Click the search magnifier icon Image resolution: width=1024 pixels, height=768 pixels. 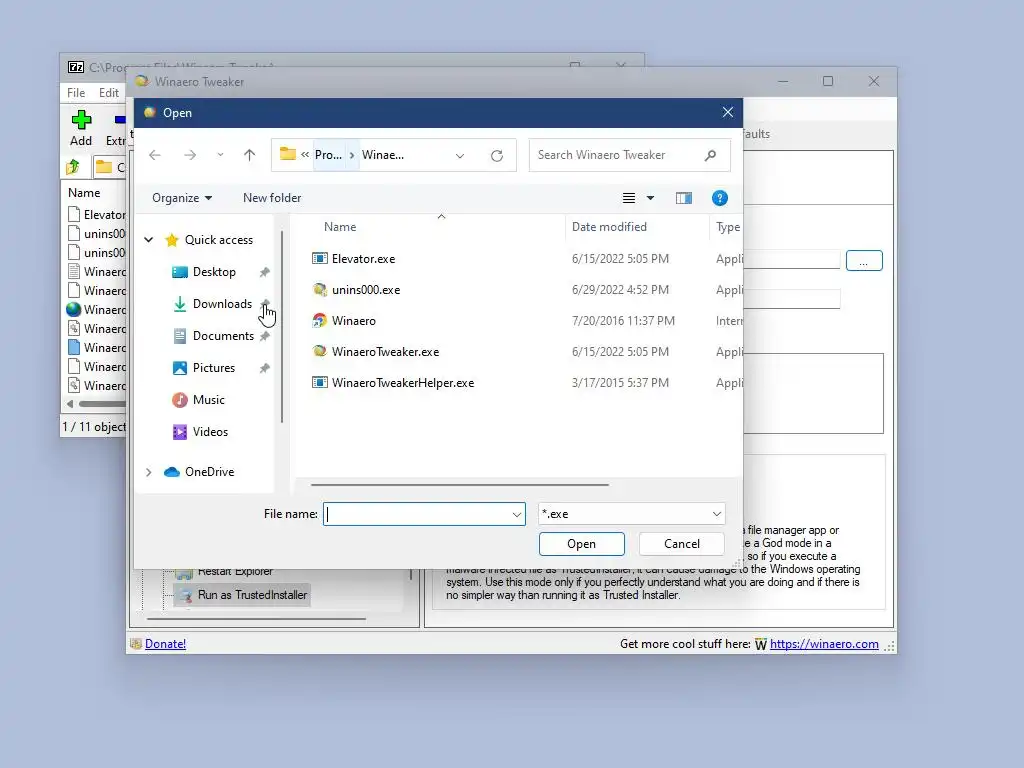(x=711, y=155)
